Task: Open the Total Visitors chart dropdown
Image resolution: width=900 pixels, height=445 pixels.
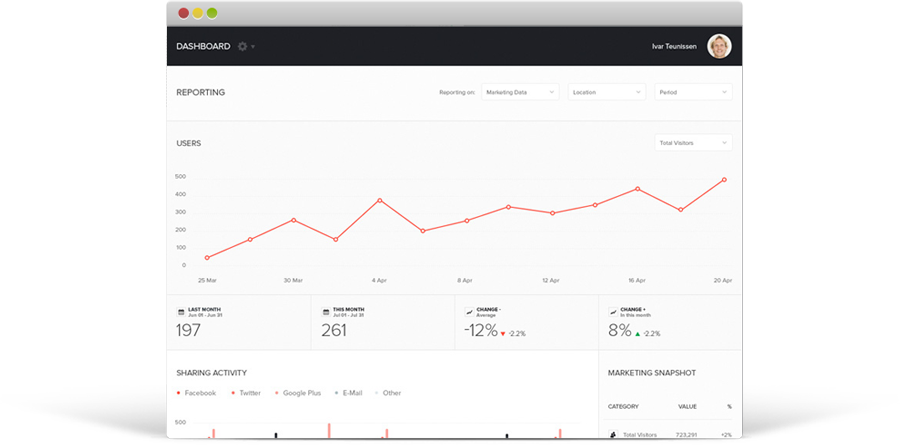Action: tap(693, 143)
